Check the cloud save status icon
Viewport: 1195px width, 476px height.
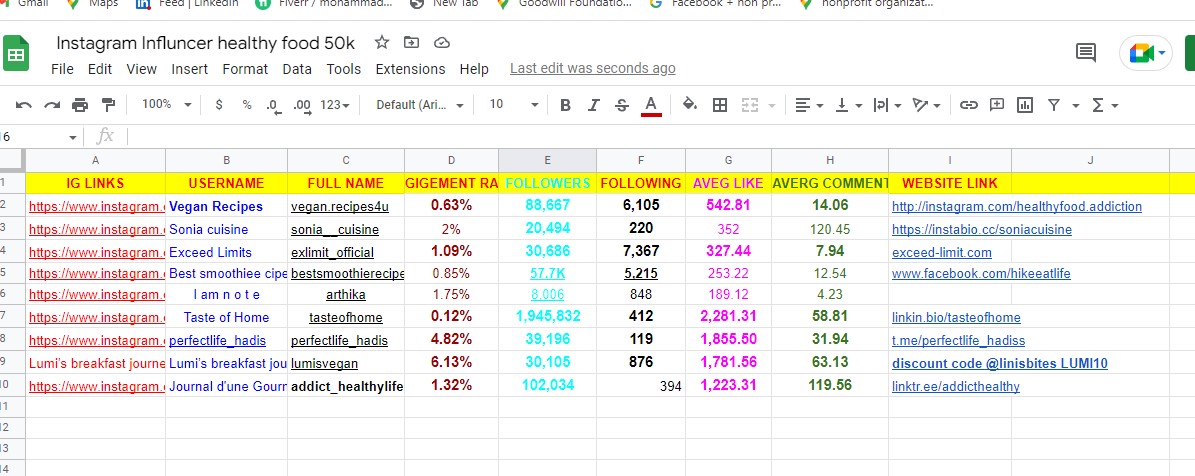441,43
